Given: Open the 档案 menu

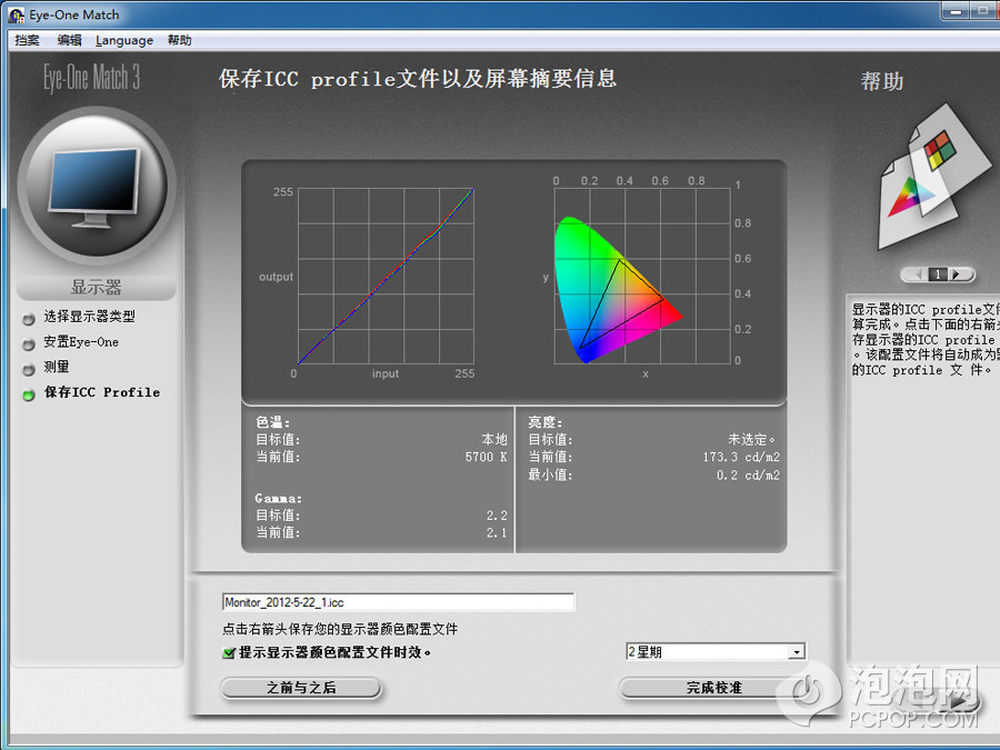Looking at the screenshot, I should 27,40.
